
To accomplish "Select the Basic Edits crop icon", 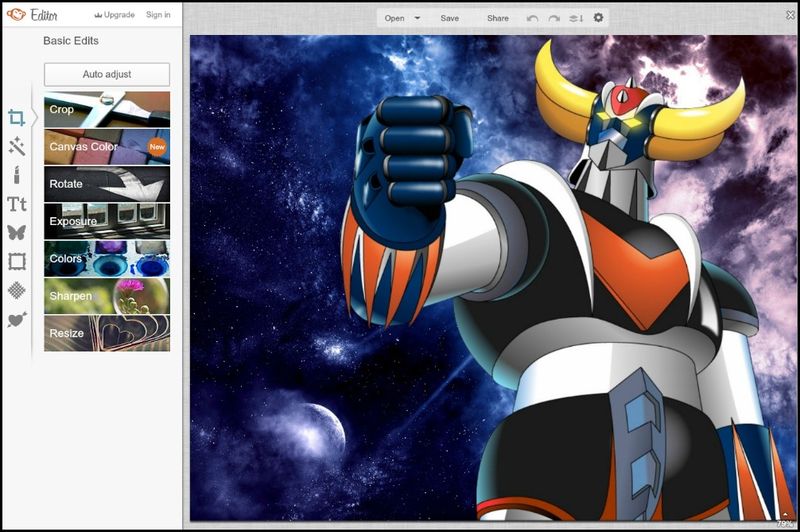I will click(x=16, y=118).
